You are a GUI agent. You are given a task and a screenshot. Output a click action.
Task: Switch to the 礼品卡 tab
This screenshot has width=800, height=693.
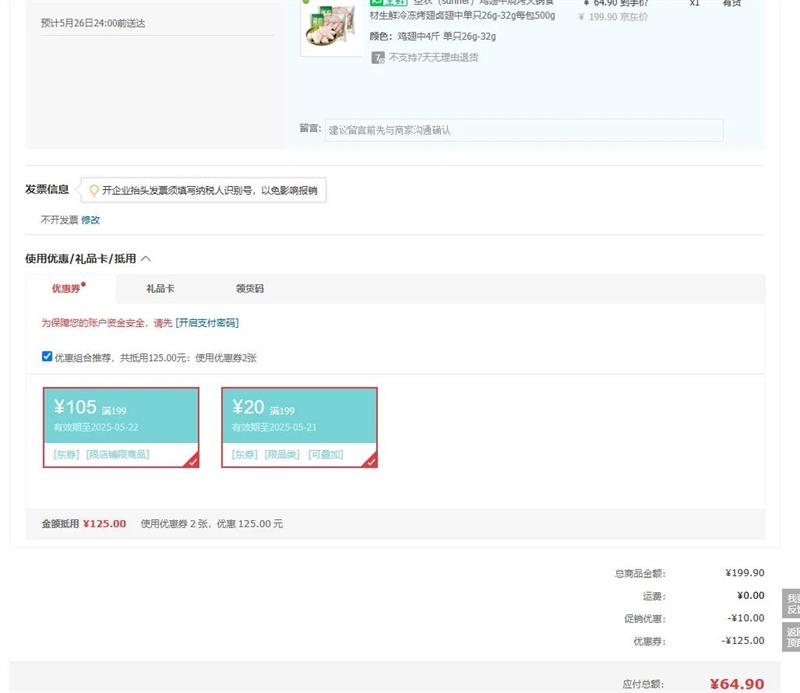(160, 289)
